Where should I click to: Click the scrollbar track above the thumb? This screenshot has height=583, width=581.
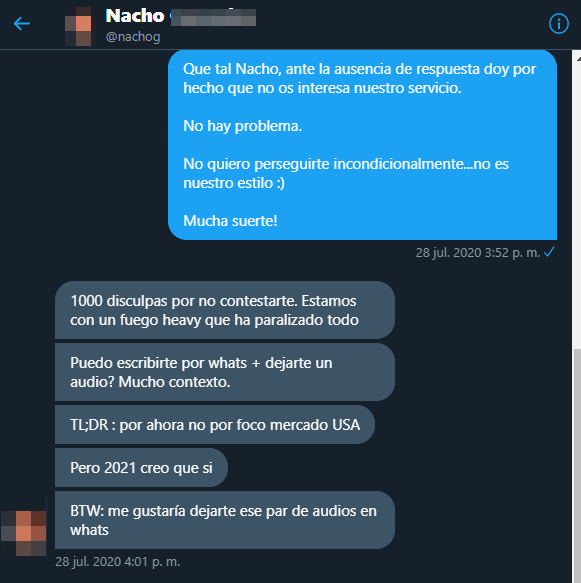coord(577,206)
